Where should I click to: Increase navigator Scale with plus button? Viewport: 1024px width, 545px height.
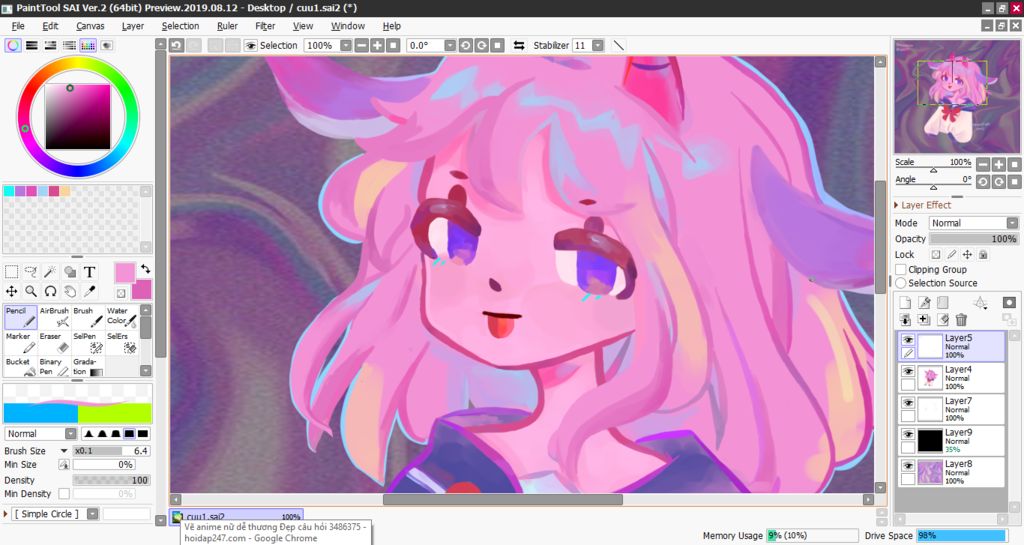999,164
